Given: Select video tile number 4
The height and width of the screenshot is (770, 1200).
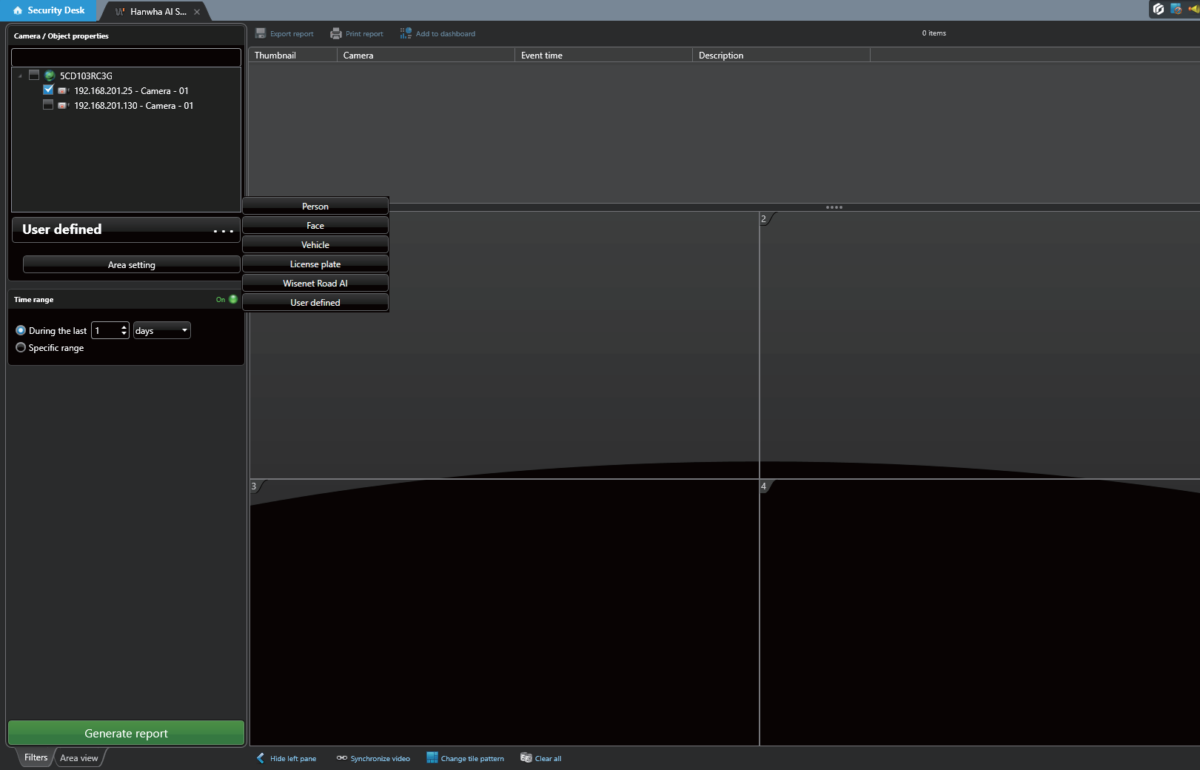Looking at the screenshot, I should pos(980,612).
